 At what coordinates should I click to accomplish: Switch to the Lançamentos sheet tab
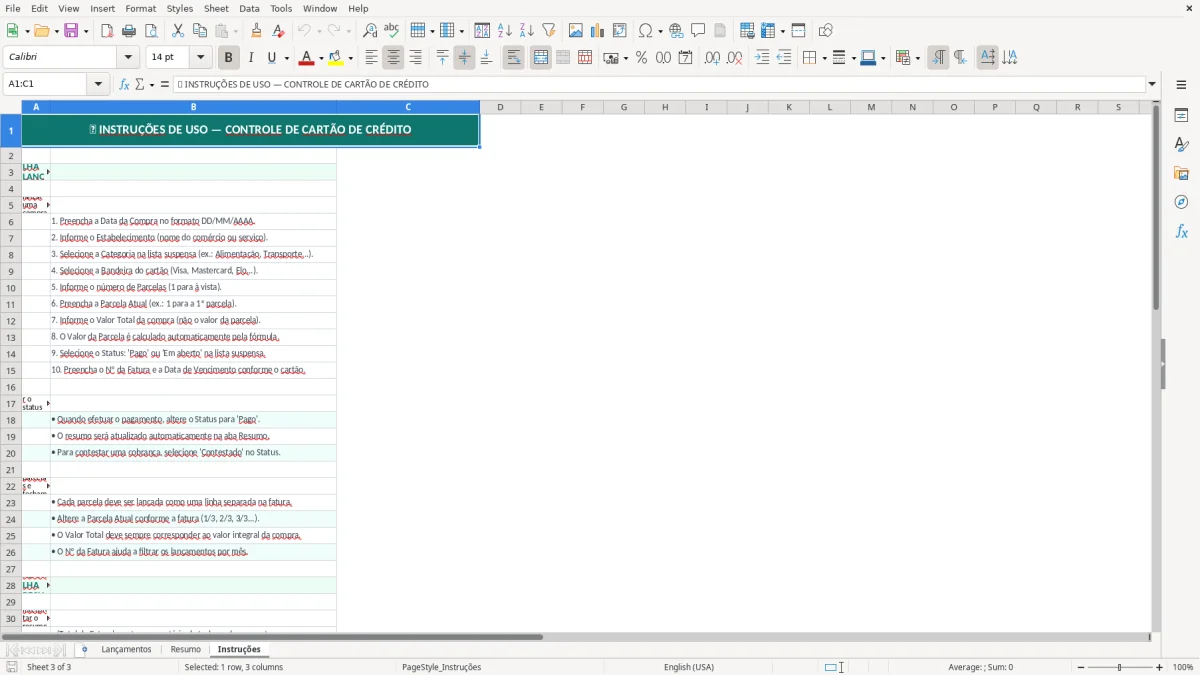coord(126,649)
